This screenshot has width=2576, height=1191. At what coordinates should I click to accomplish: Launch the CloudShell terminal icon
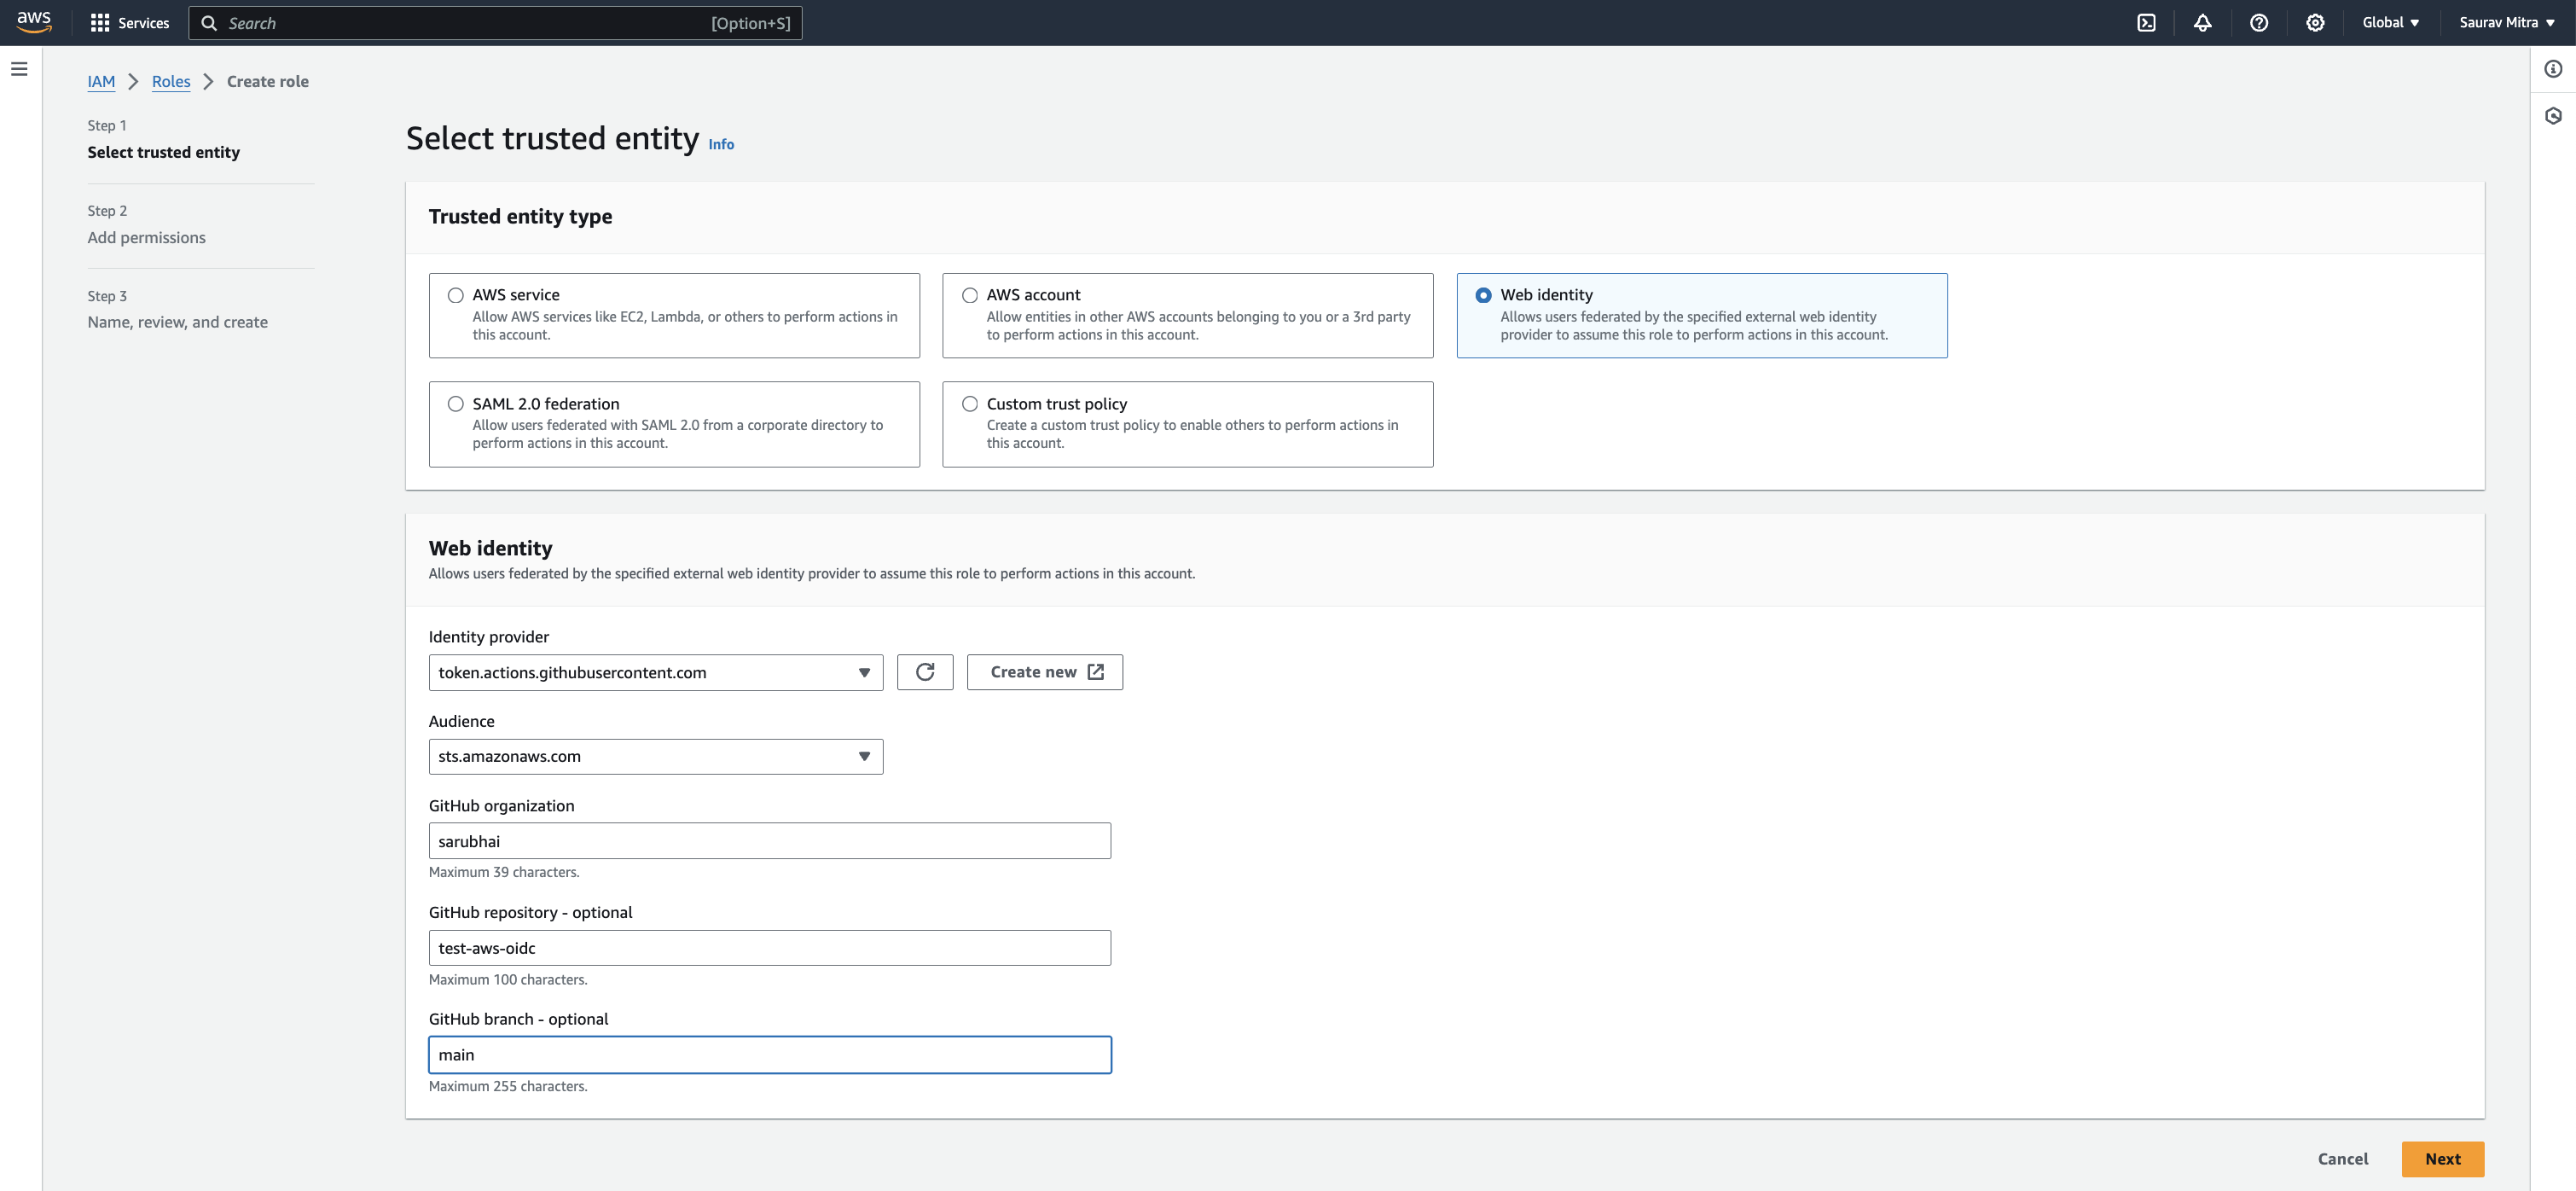point(2146,23)
